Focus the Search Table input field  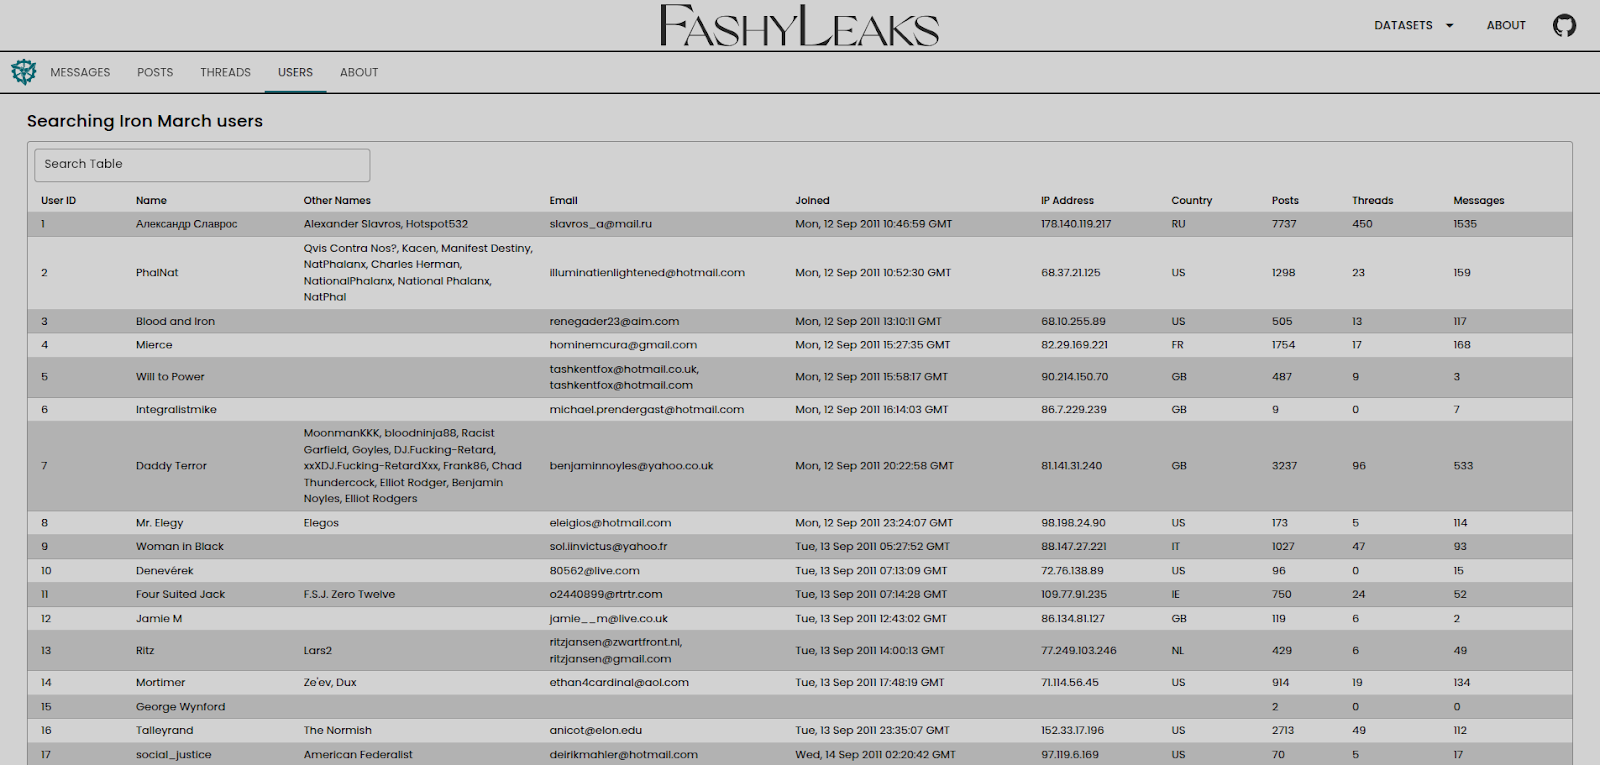pyautogui.click(x=202, y=164)
